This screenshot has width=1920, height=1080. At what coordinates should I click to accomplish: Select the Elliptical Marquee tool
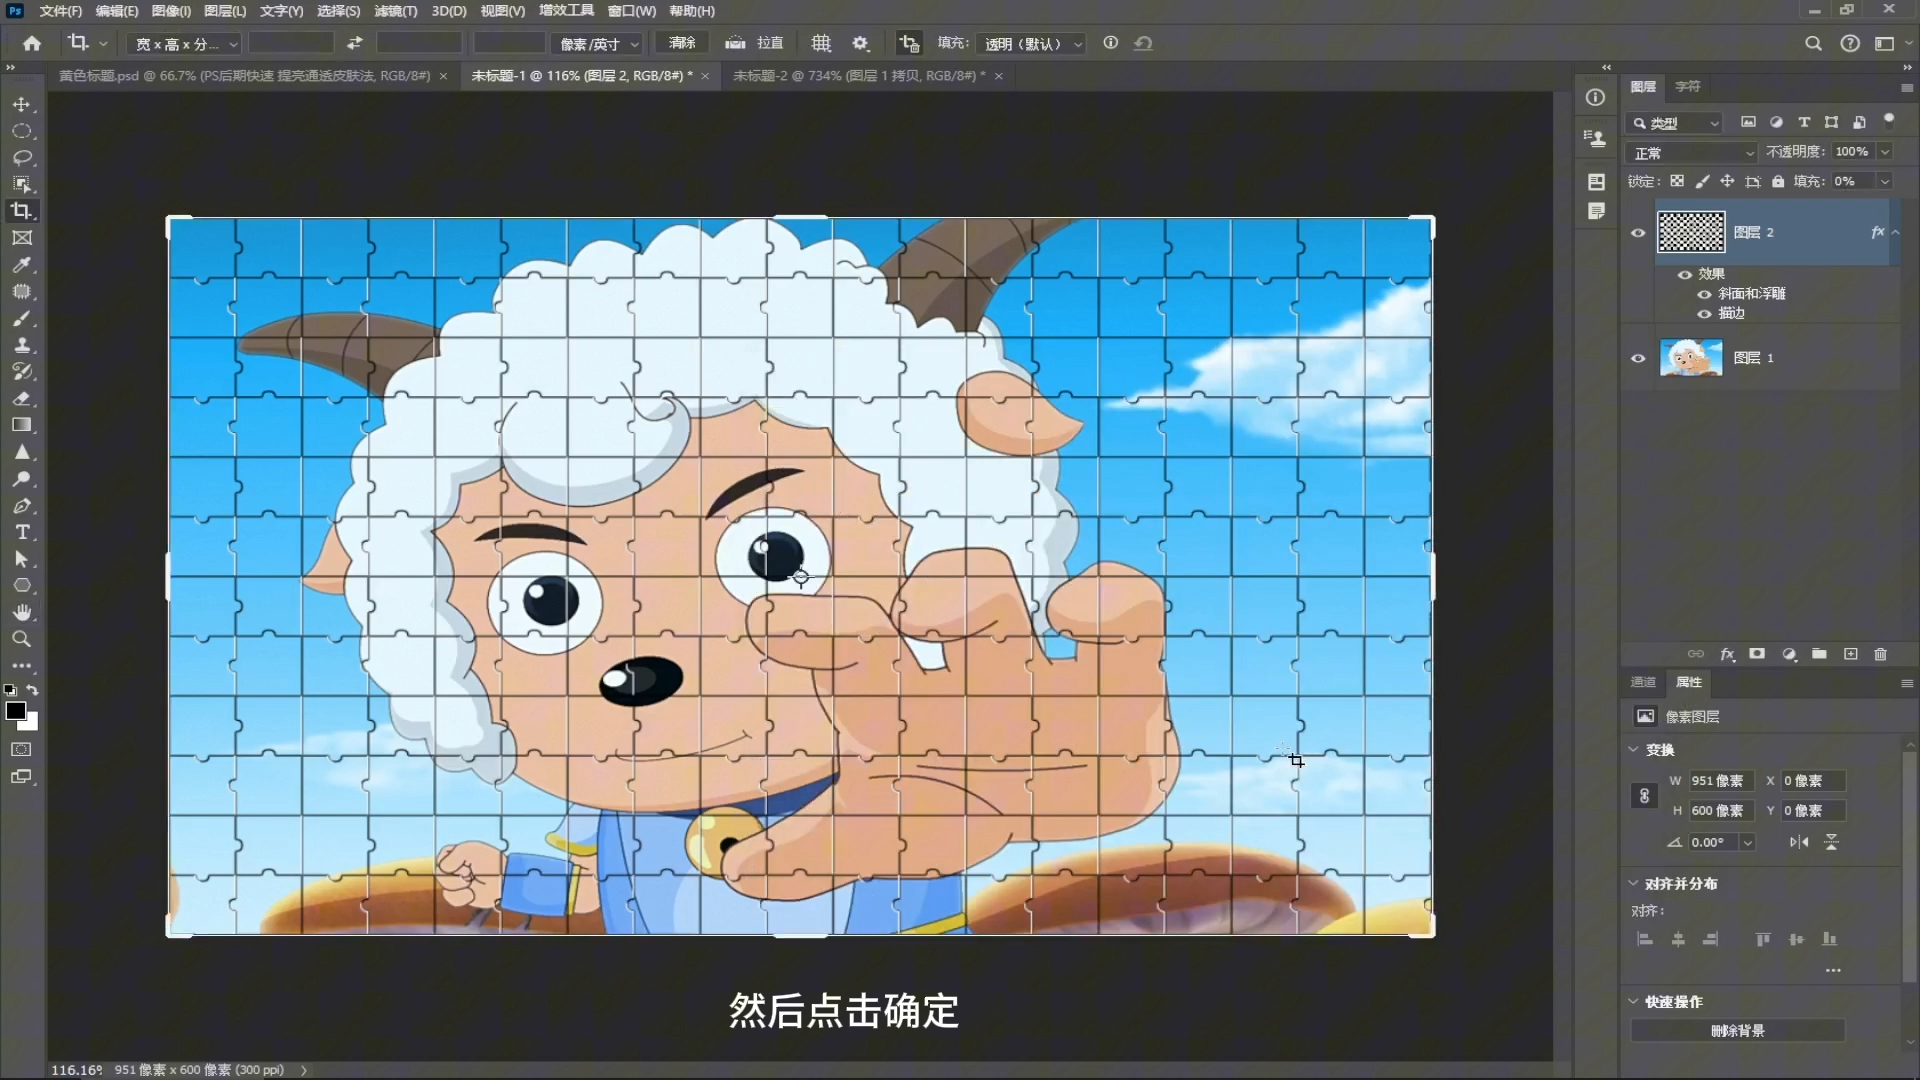click(x=21, y=131)
